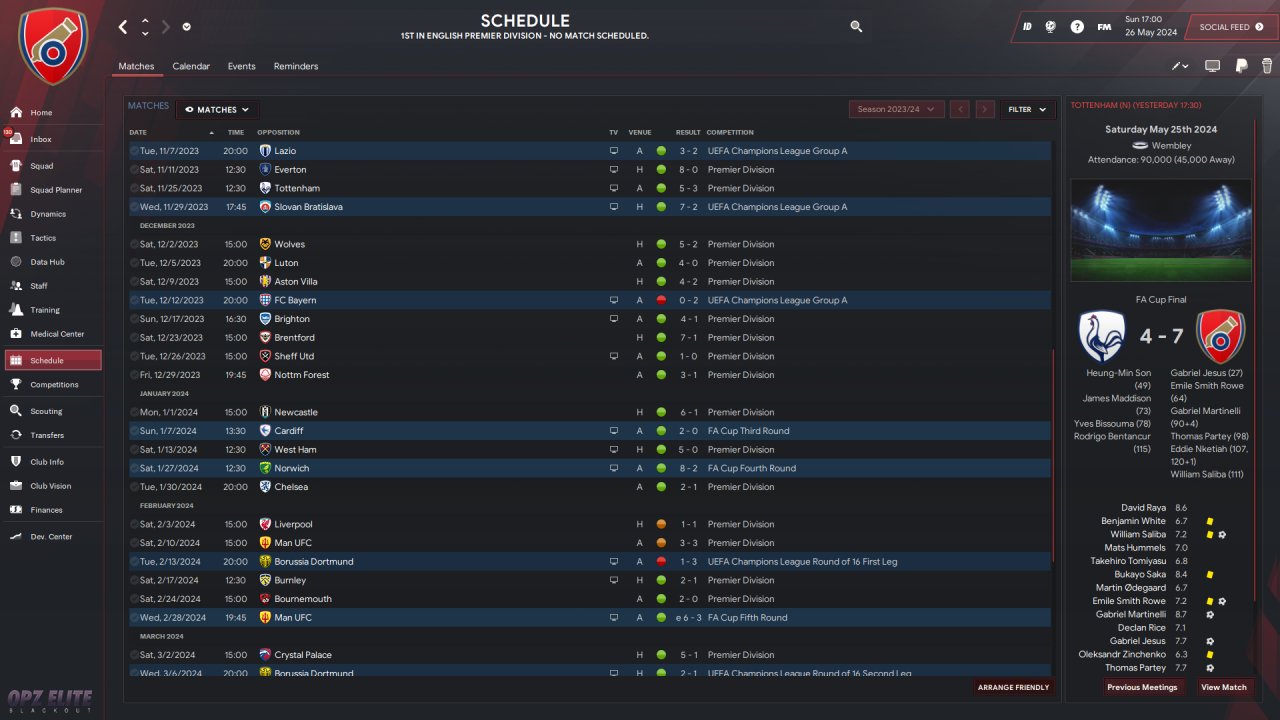The image size is (1280, 720).
Task: Open the Tactics screen
Action: [x=52, y=238]
